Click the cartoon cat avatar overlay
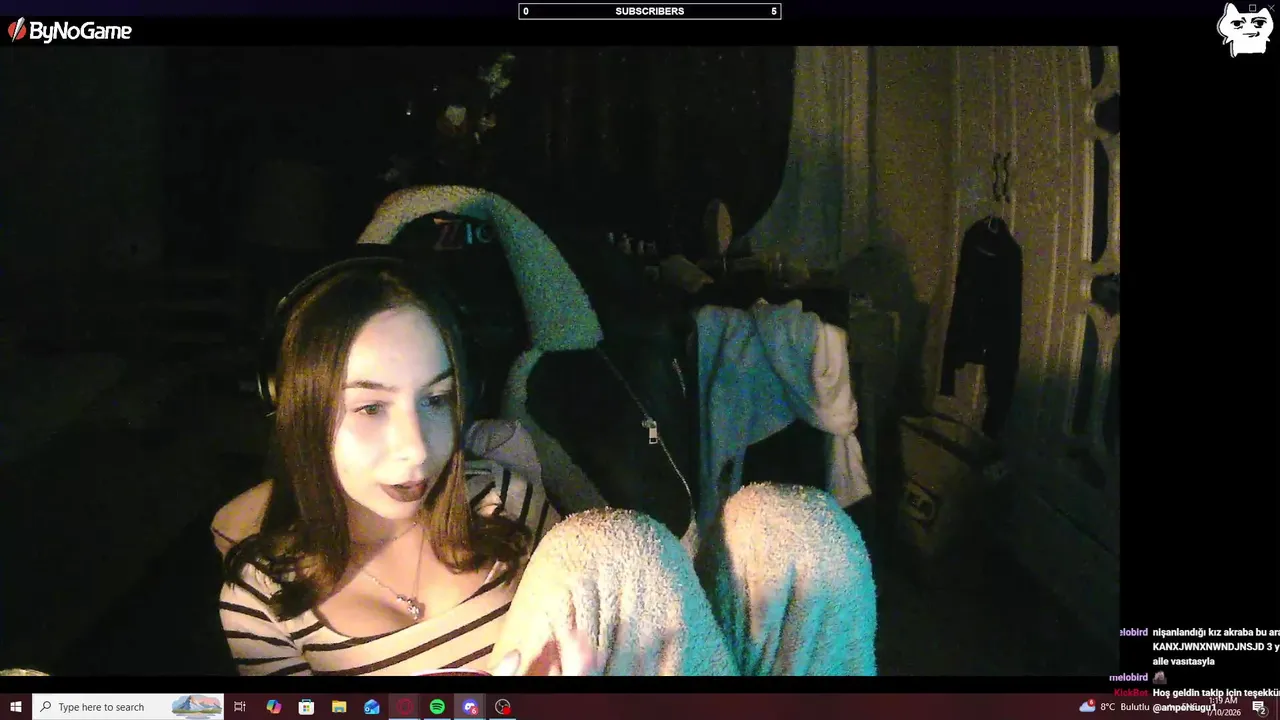Viewport: 1280px width, 720px height. pyautogui.click(x=1244, y=30)
